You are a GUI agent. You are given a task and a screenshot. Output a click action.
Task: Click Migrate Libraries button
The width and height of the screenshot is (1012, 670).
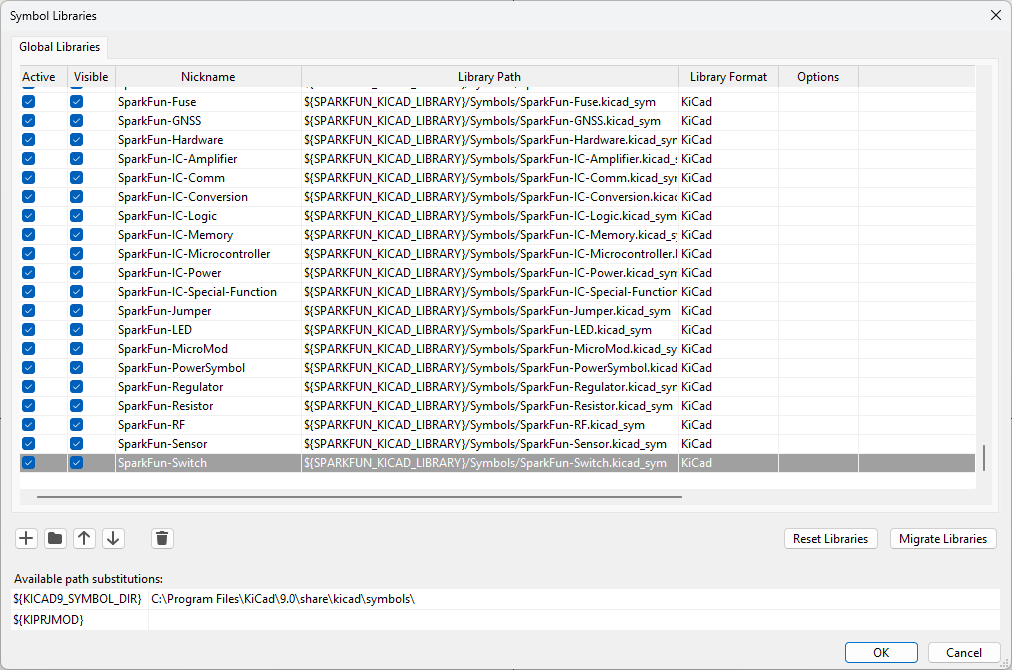[x=943, y=539]
